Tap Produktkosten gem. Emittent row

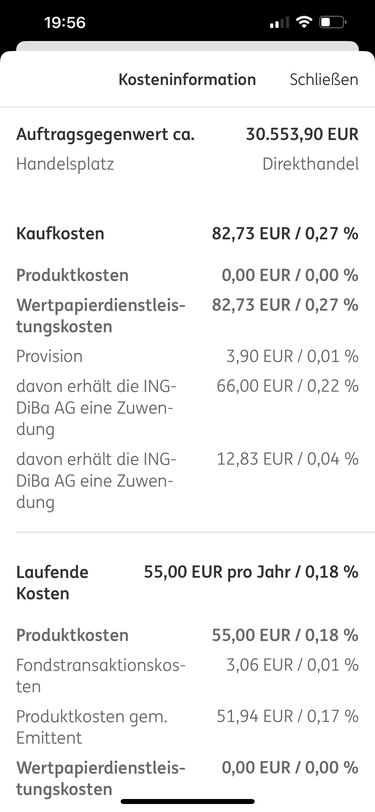tap(187, 727)
